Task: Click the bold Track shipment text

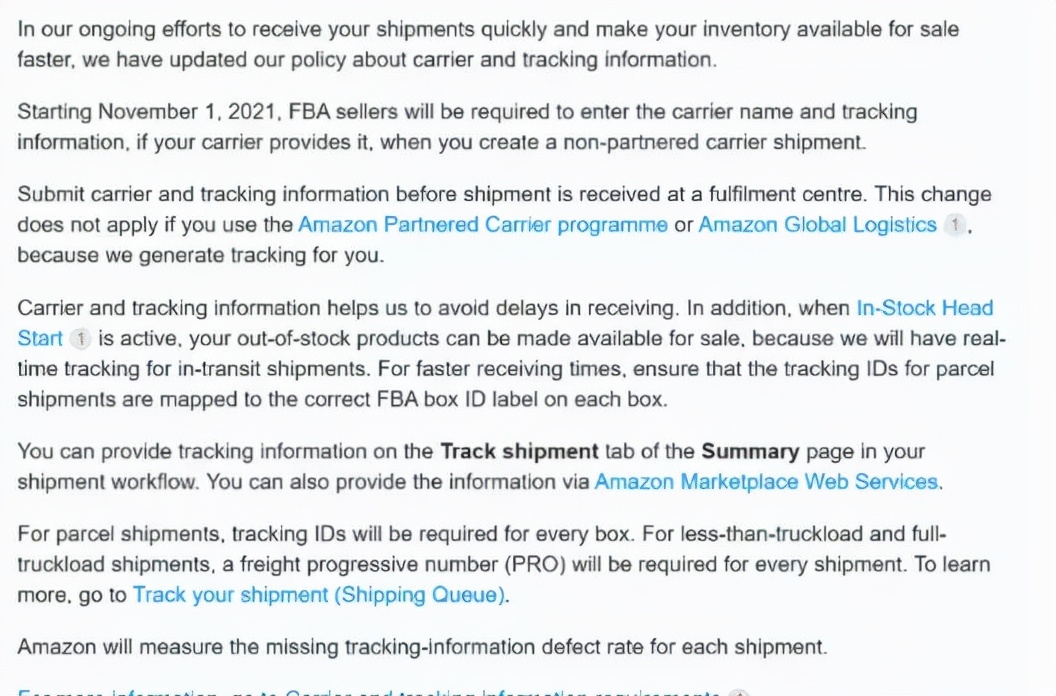Action: (519, 451)
